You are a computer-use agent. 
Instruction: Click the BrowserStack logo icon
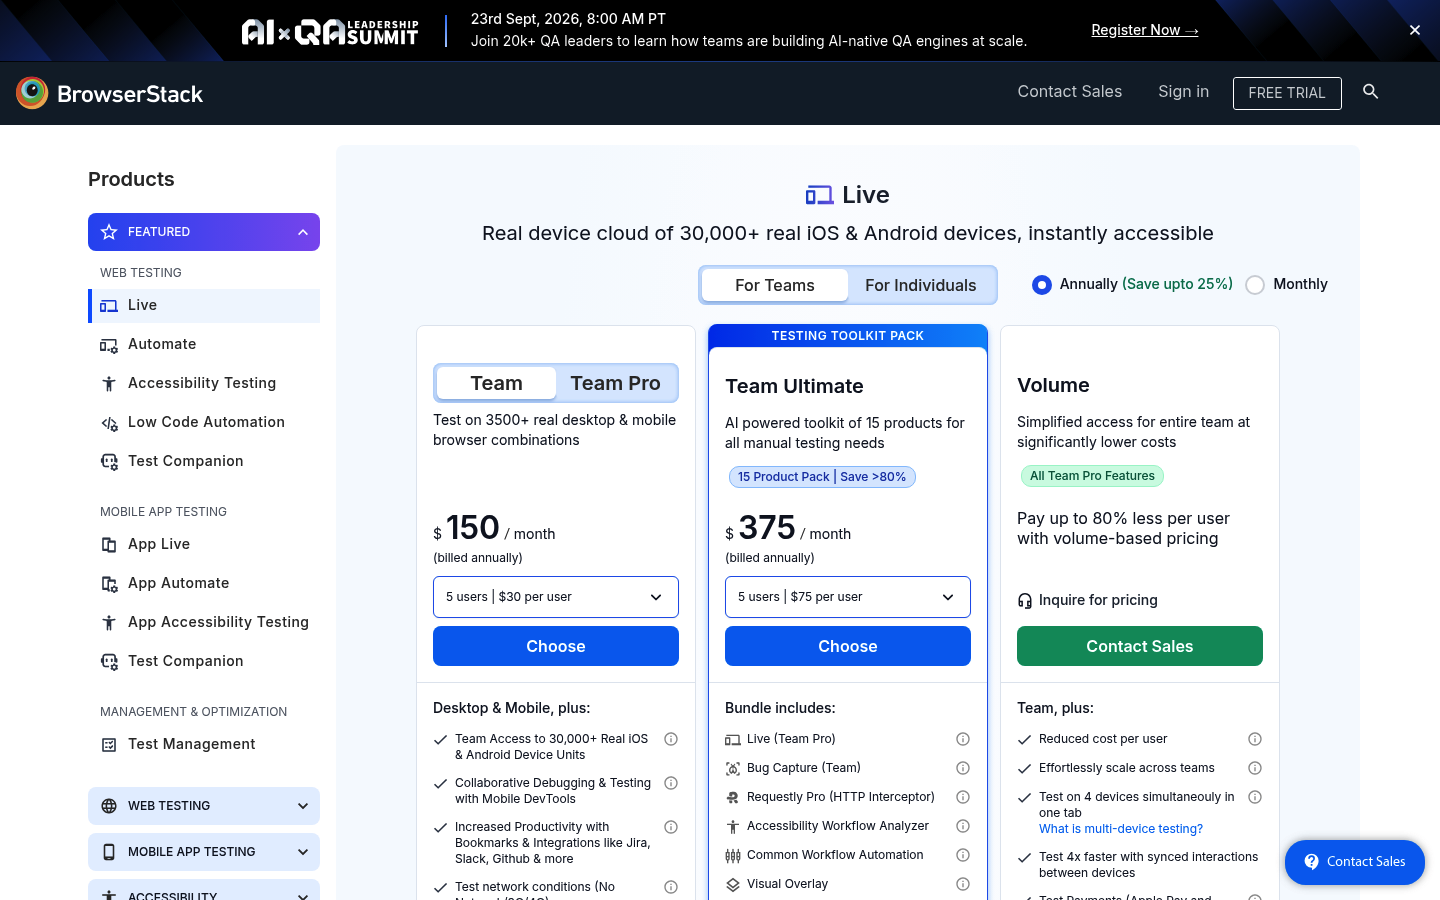(32, 93)
